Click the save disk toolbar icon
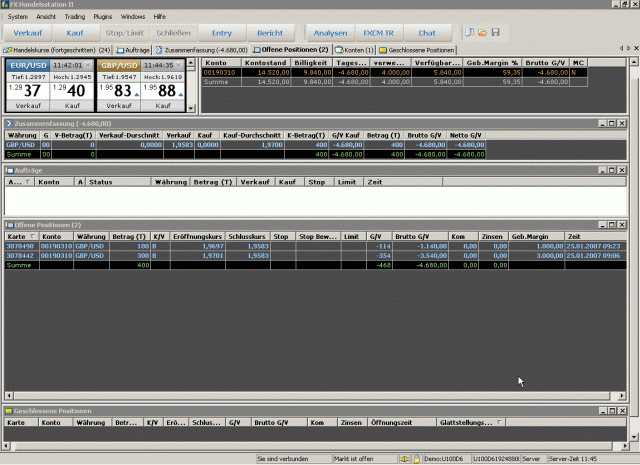The width and height of the screenshot is (640, 465). tap(494, 33)
